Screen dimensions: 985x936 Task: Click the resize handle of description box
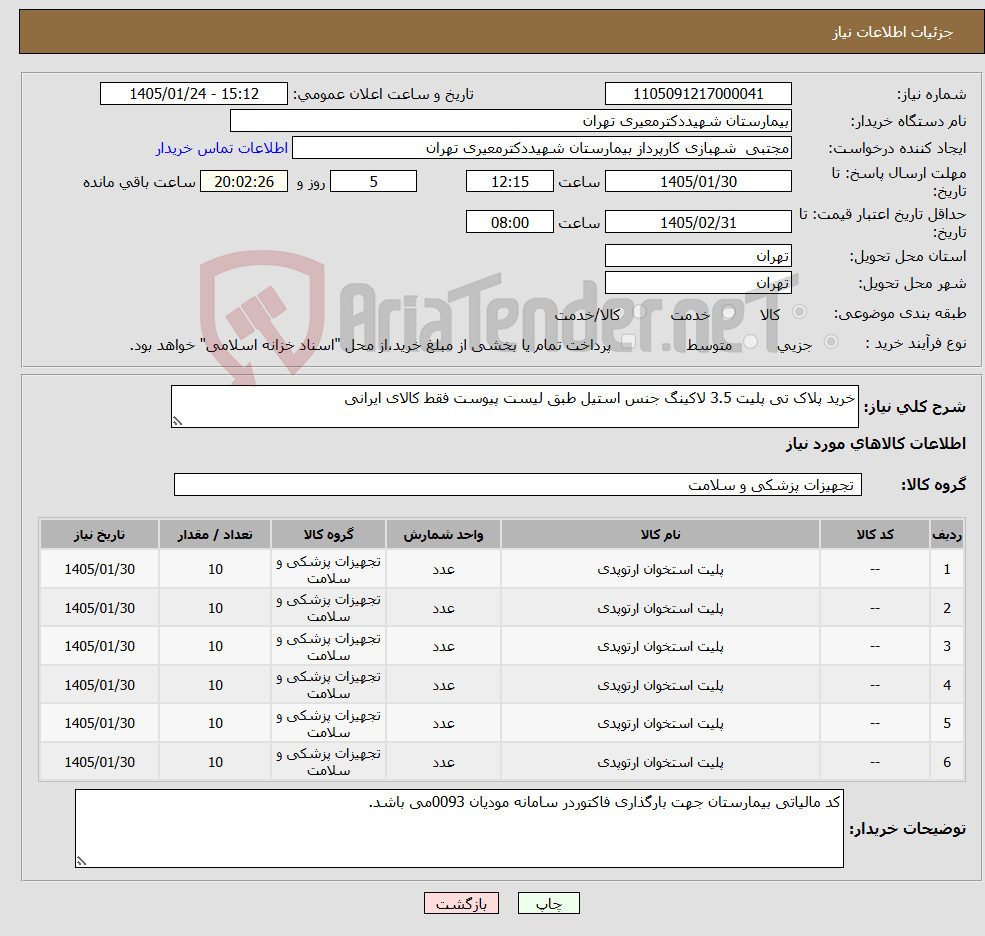(177, 422)
